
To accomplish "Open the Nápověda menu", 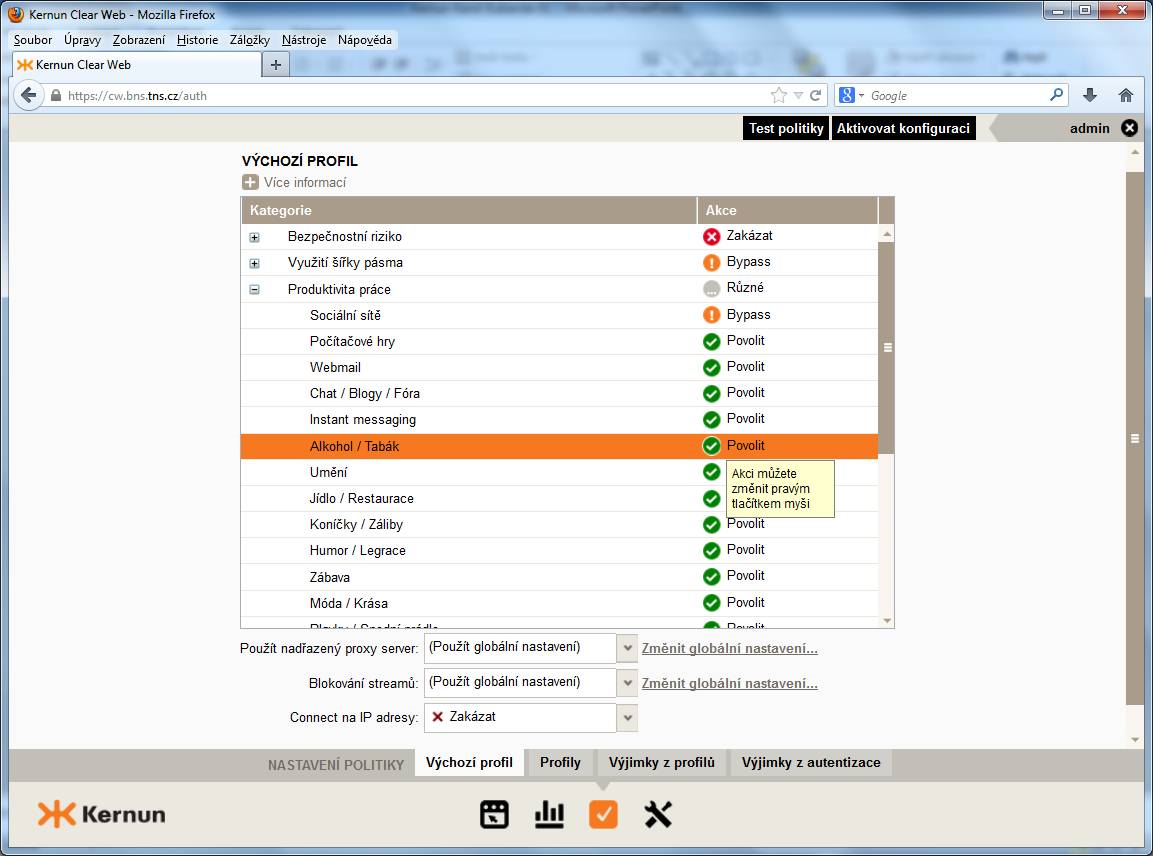I will [365, 40].
